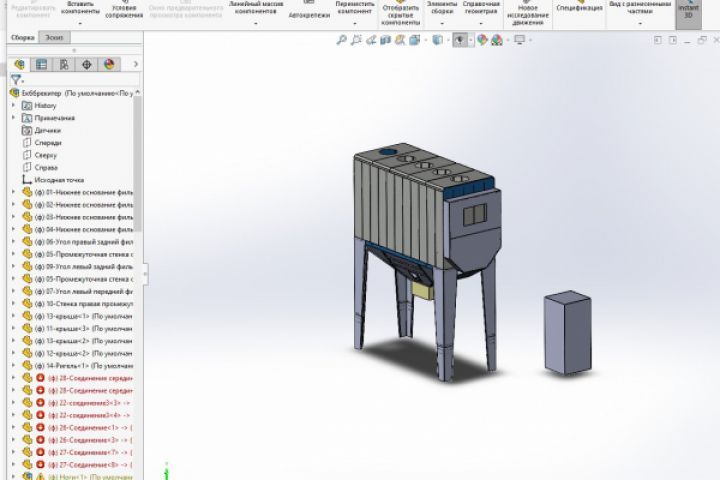Select 27-Соединение<8> component row
Image resolution: width=720 pixels, height=480 pixels.
pos(77,465)
